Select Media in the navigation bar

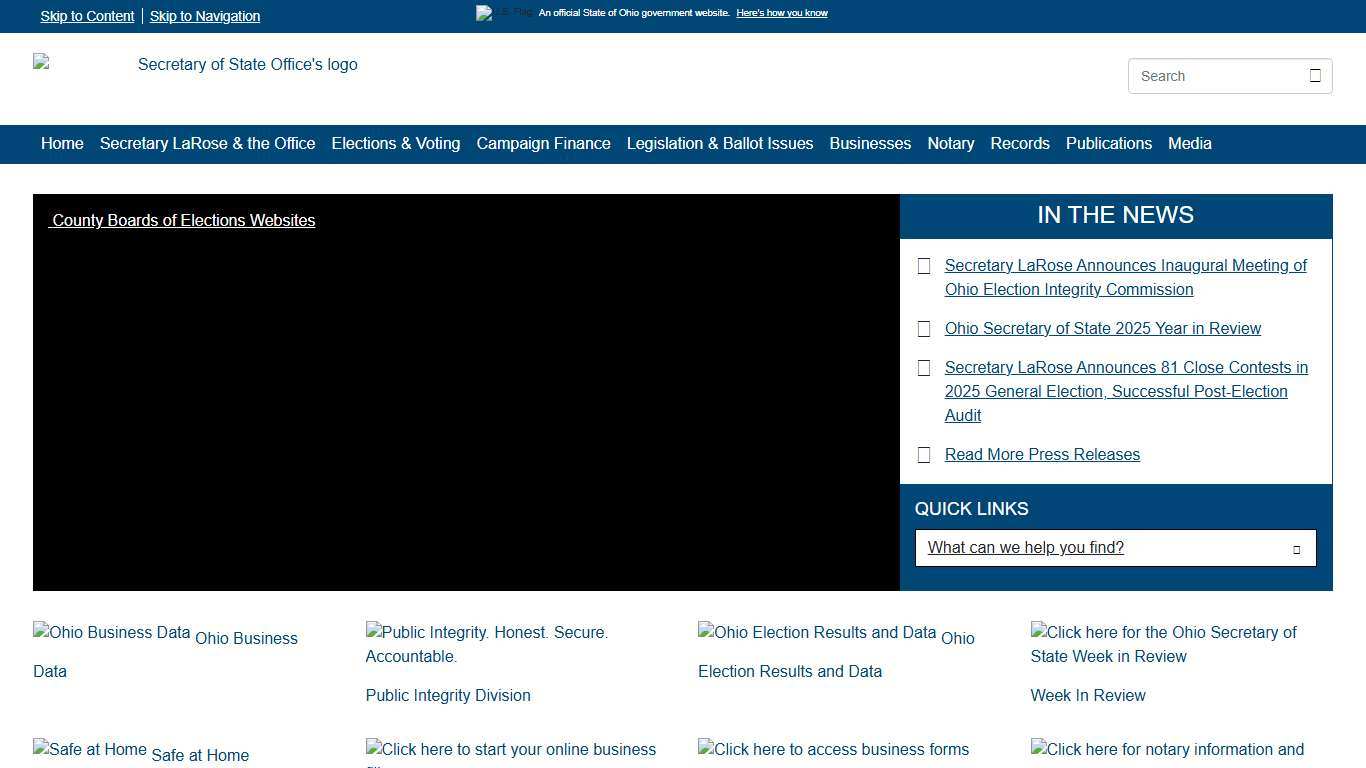pos(1189,143)
